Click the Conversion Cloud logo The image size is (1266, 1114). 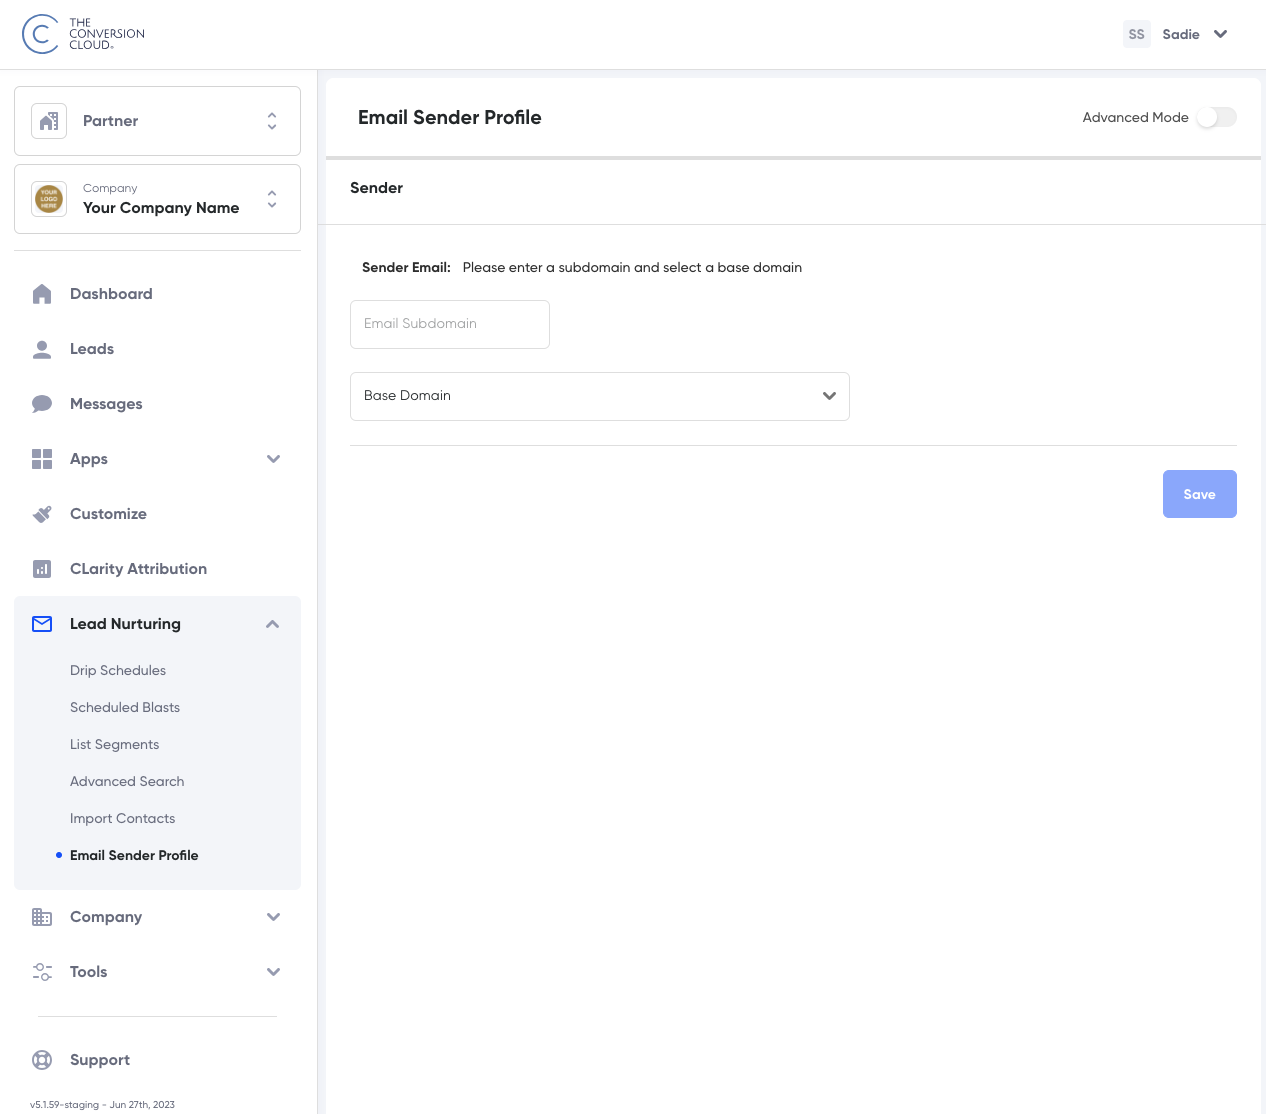tap(83, 34)
